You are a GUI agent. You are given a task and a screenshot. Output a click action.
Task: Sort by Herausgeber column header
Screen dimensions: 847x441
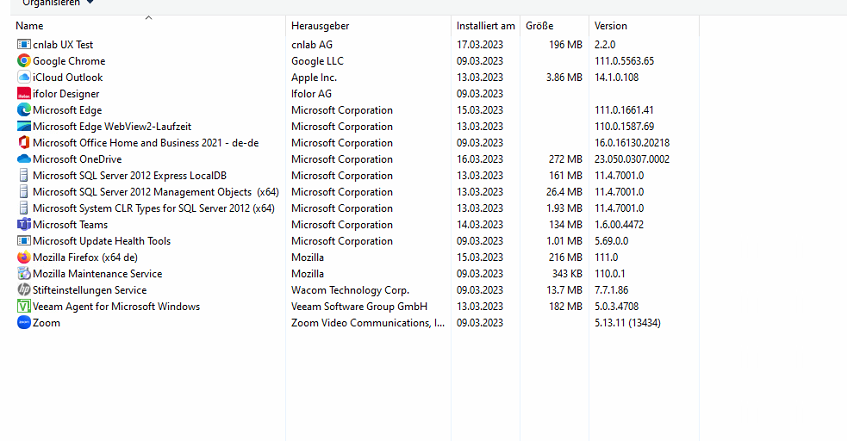pyautogui.click(x=320, y=25)
